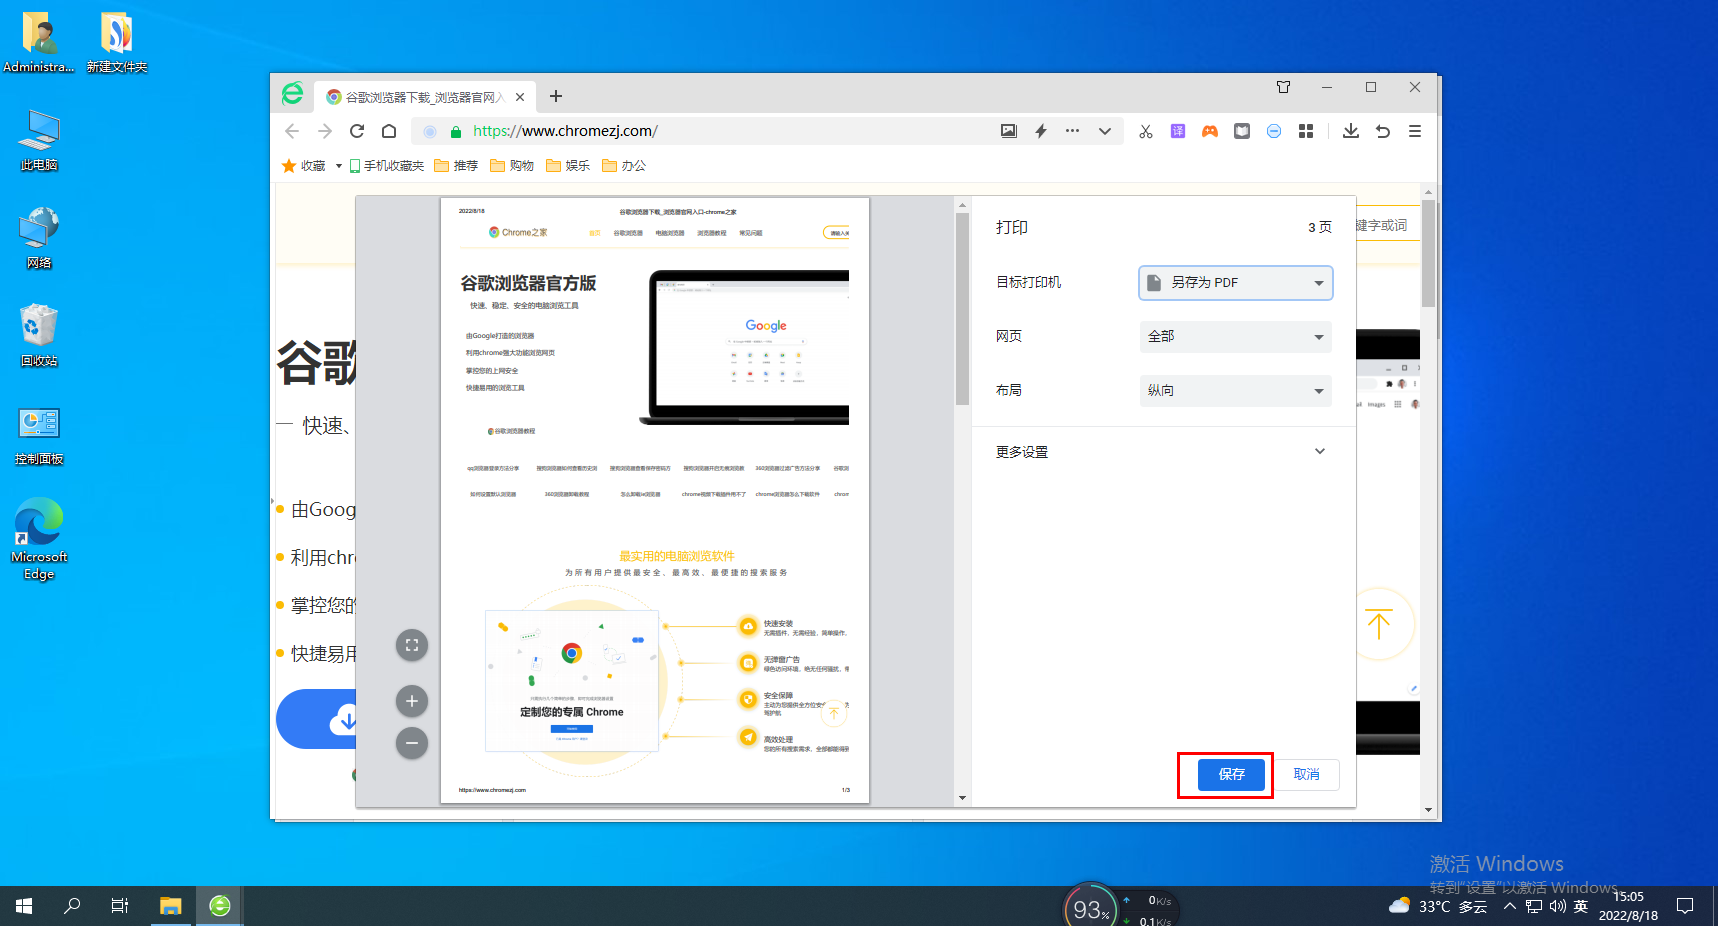The width and height of the screenshot is (1718, 926).
Task: Open the 手机收藏夹 bookmark folder
Action: tap(387, 166)
